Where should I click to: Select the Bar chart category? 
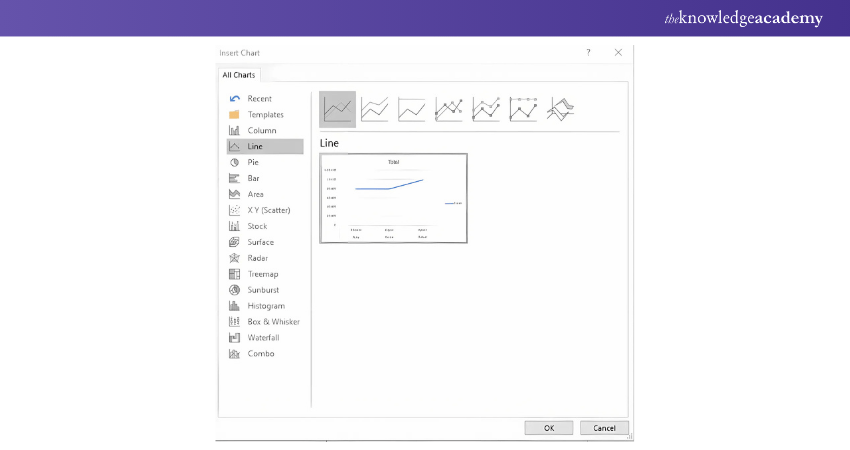[x=253, y=178]
